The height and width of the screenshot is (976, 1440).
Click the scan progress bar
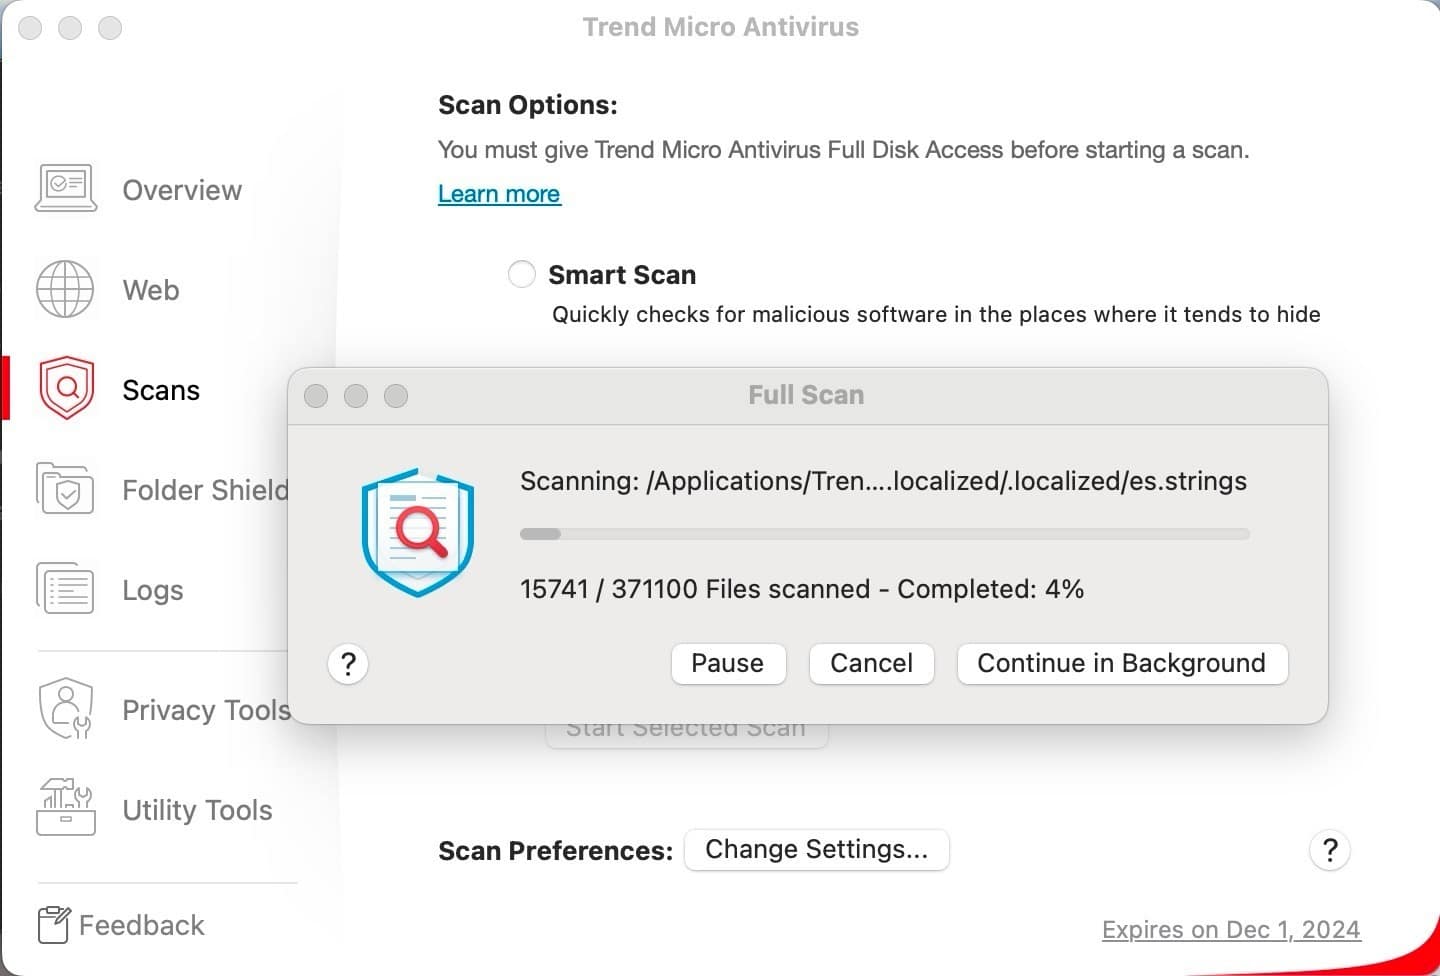point(885,534)
